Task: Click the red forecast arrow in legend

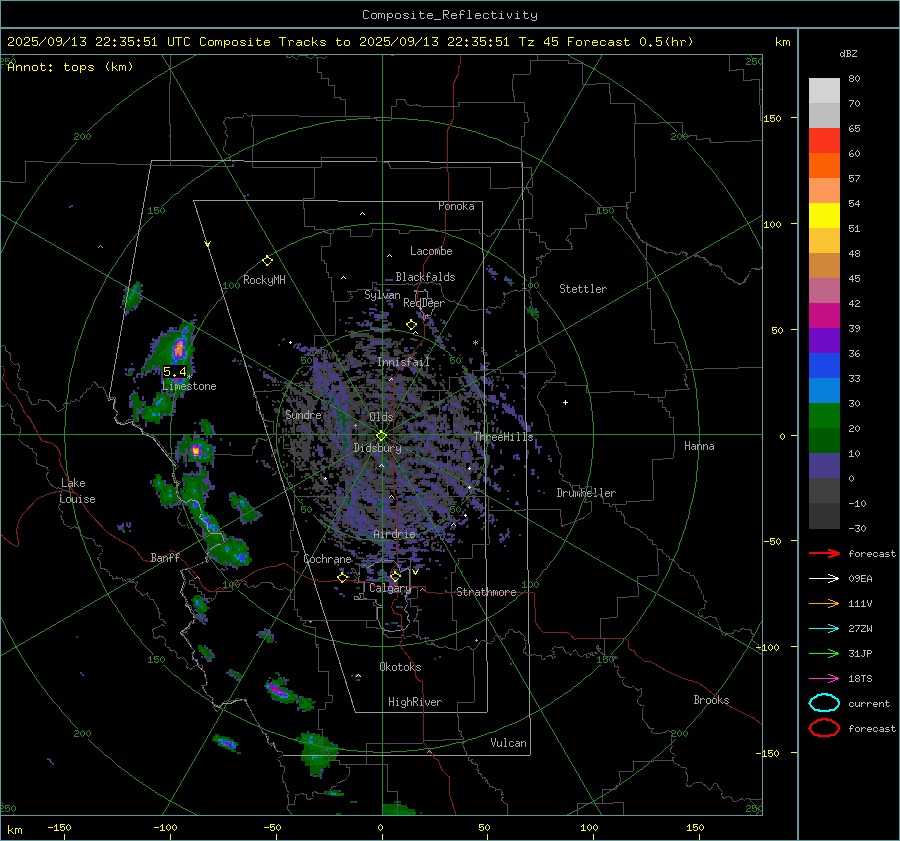Action: (x=824, y=553)
